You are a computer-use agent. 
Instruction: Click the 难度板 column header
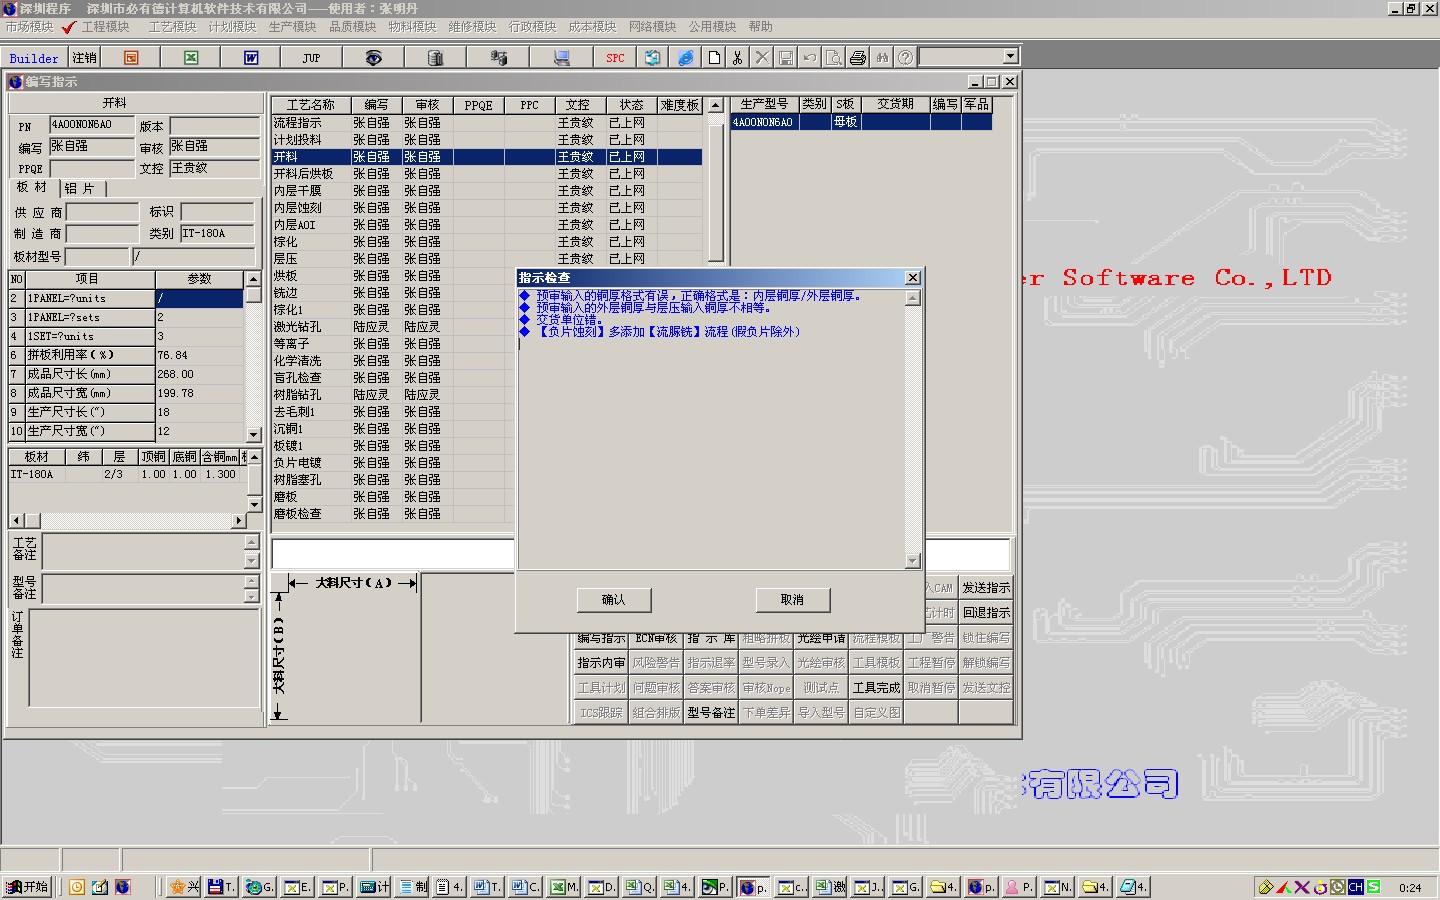point(680,105)
